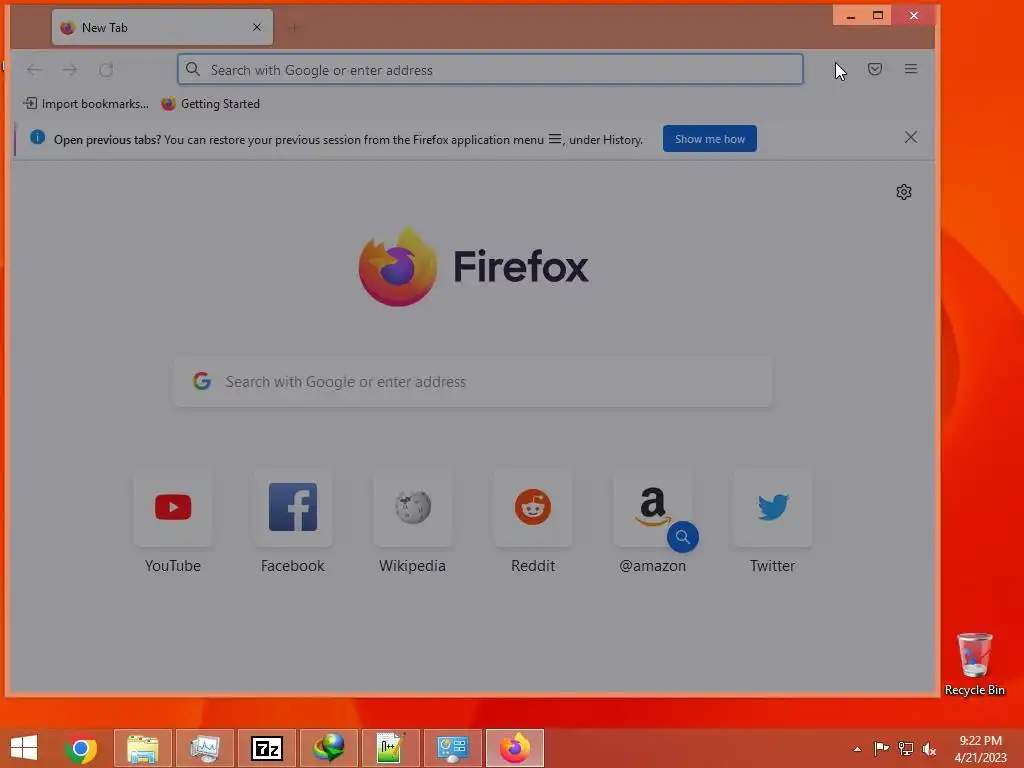Image resolution: width=1024 pixels, height=768 pixels.
Task: Open the Recycle Bin desktop icon
Action: tap(974, 664)
